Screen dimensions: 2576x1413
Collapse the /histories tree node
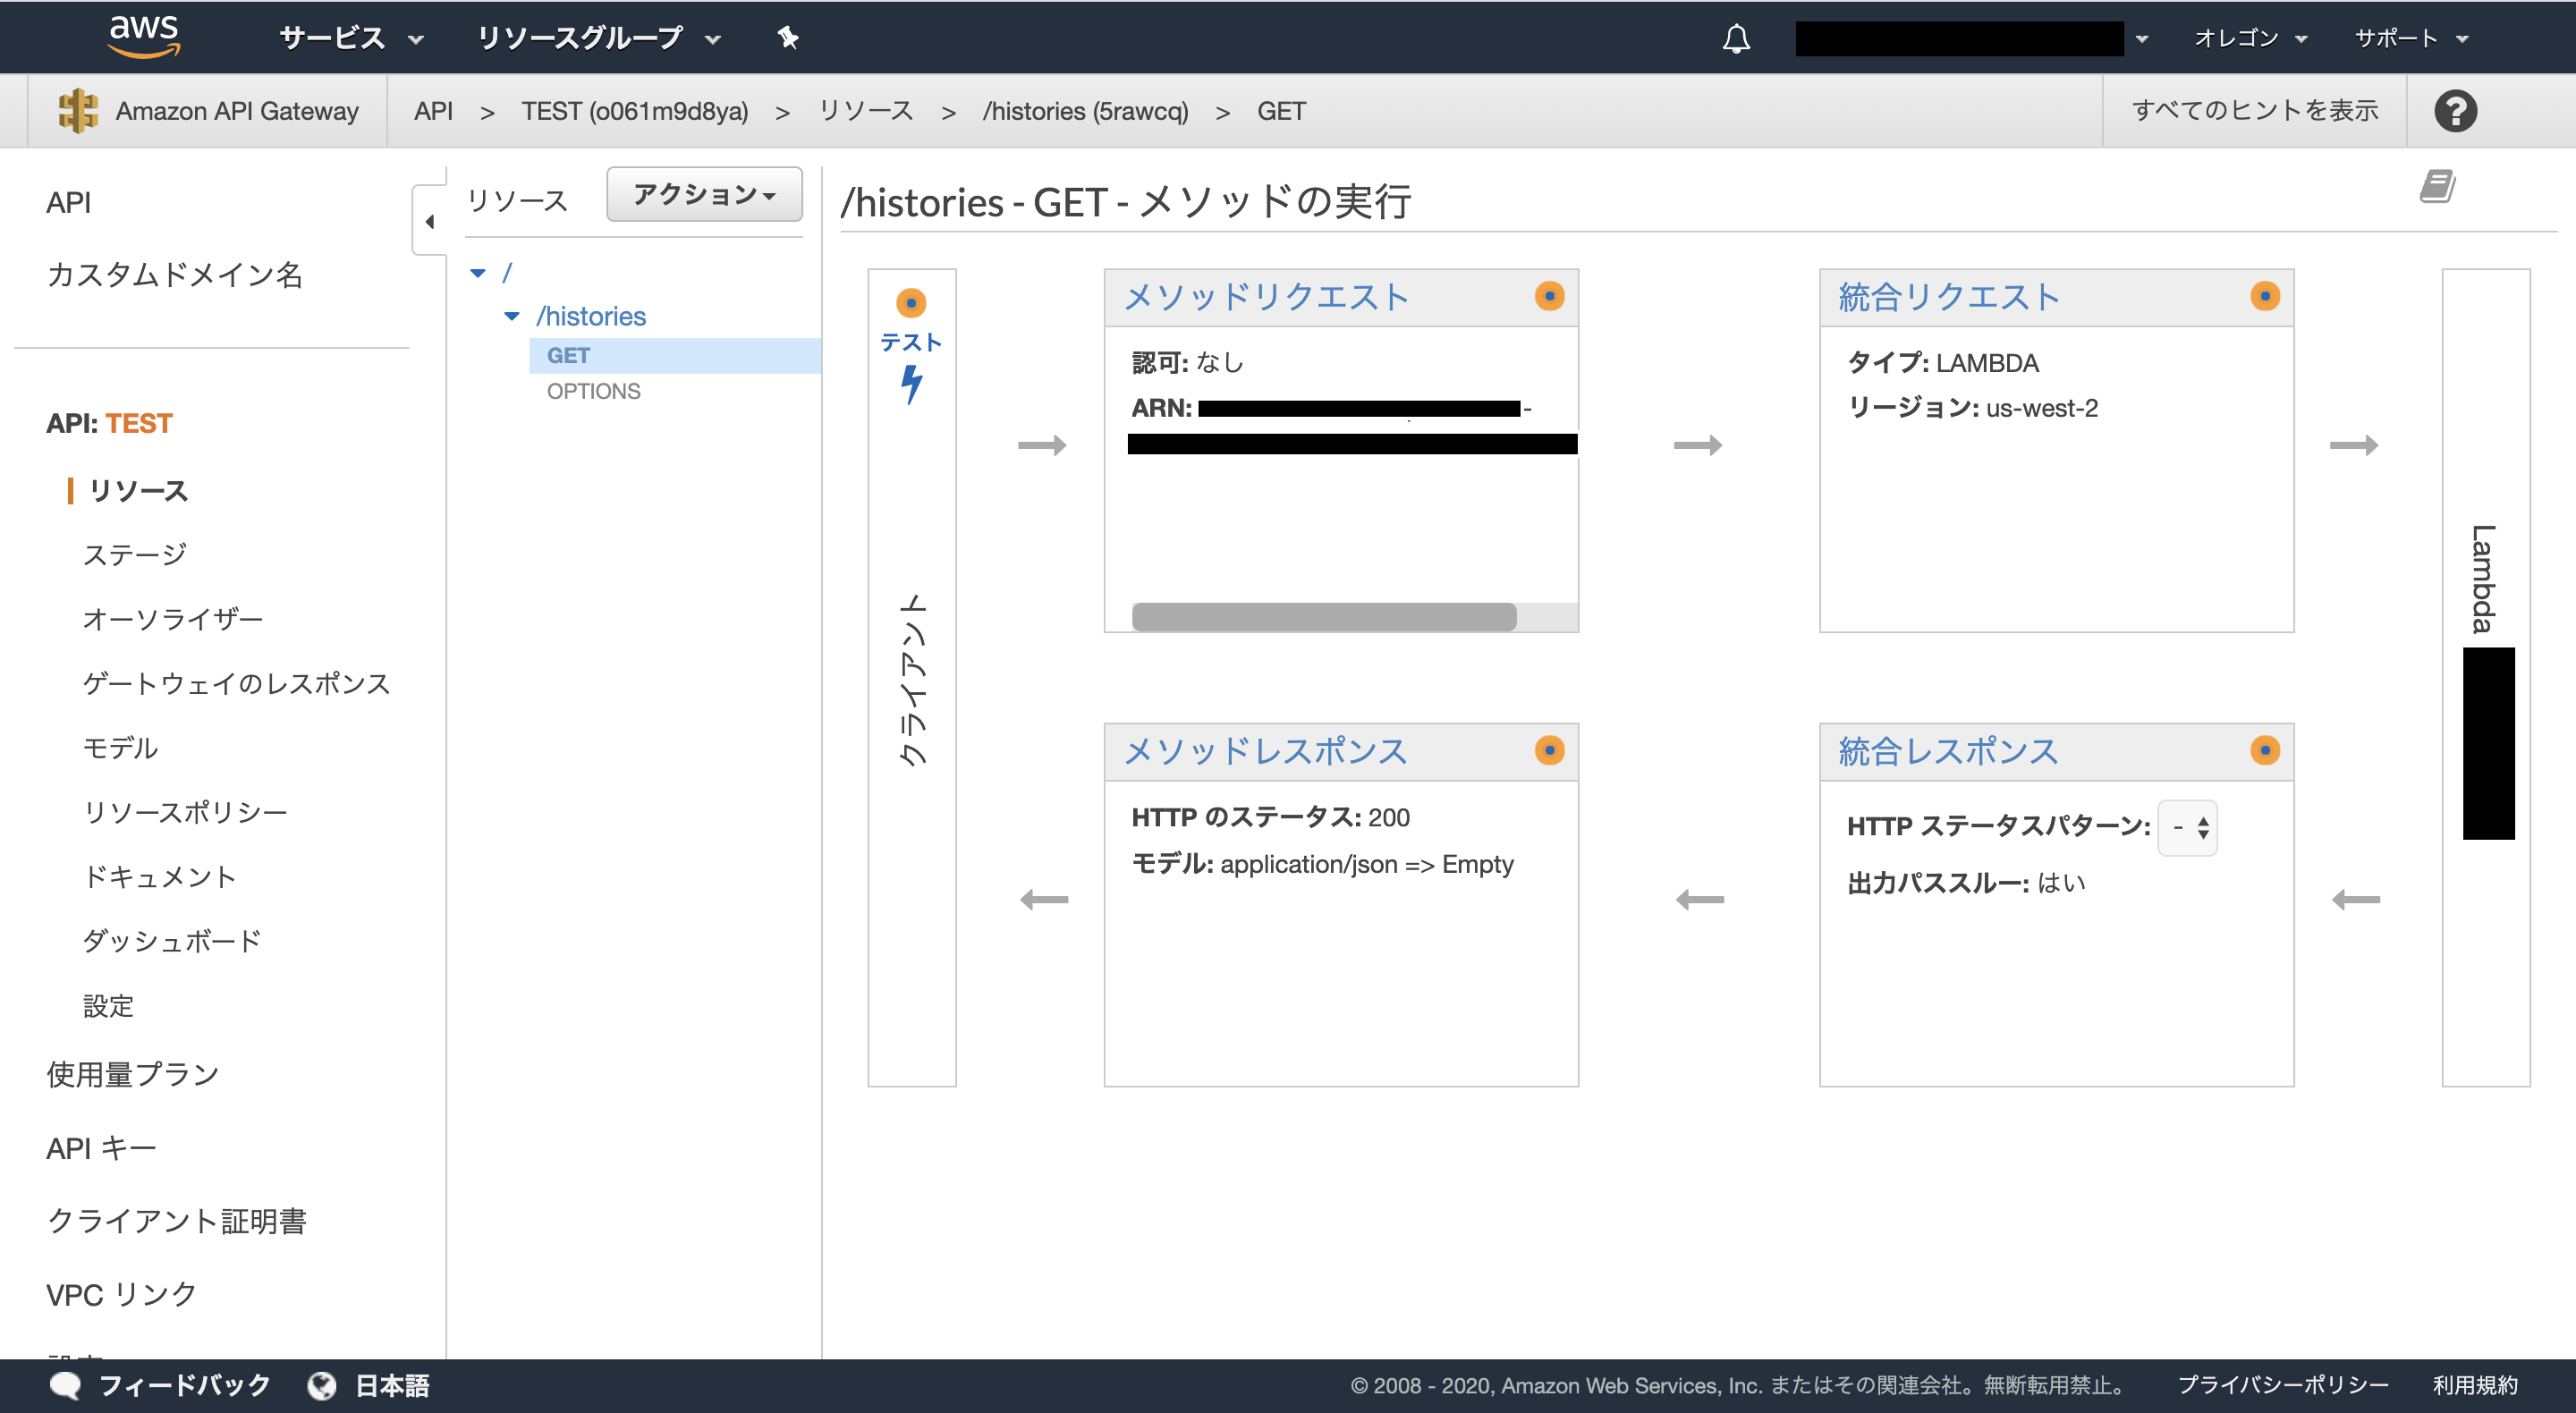pos(513,315)
